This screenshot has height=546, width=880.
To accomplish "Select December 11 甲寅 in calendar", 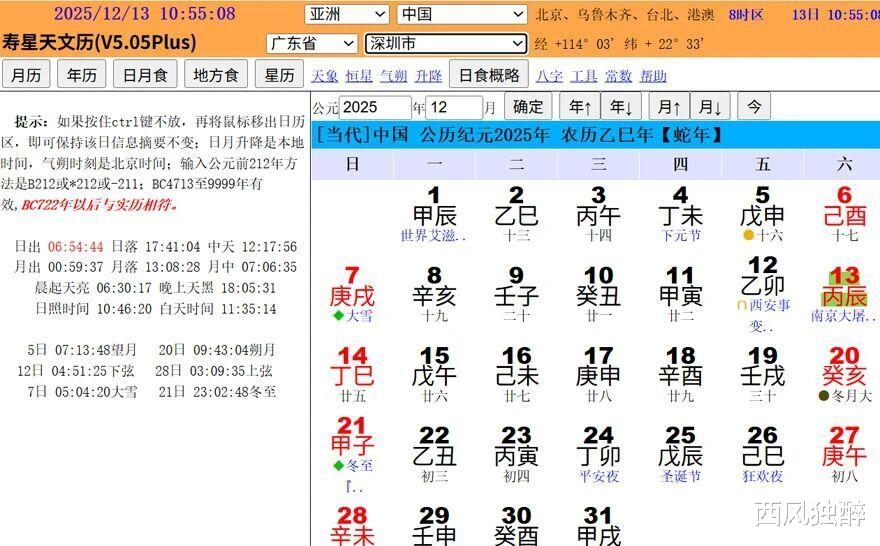I will pos(680,293).
